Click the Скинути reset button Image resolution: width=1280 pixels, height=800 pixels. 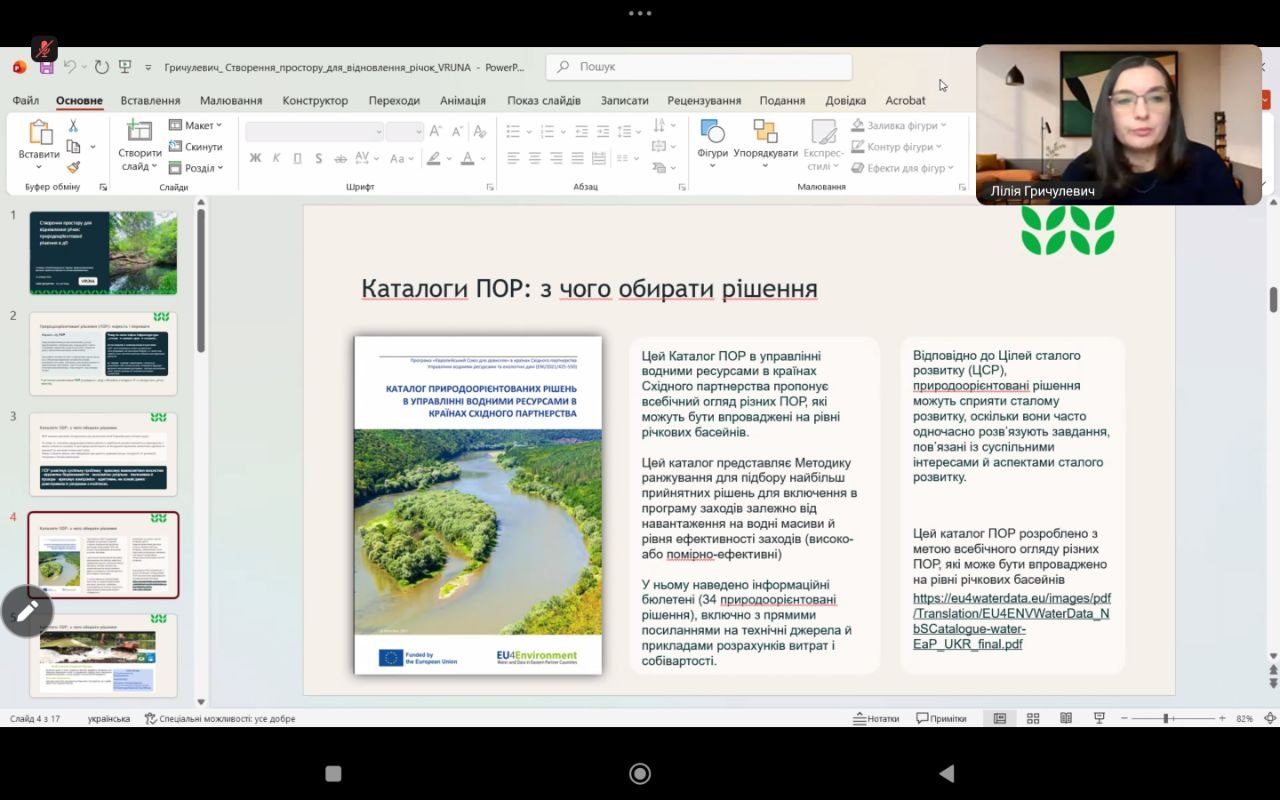(196, 147)
